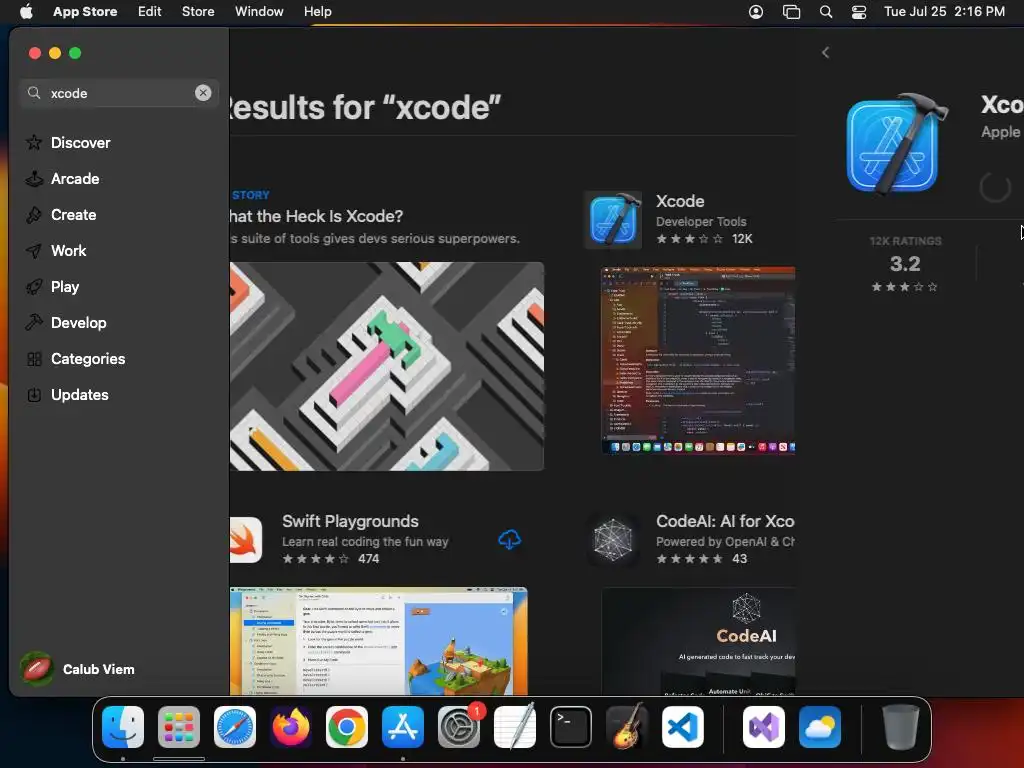Screen dimensions: 1024x768
Task: Open the Xcode search result icon
Action: pos(613,220)
